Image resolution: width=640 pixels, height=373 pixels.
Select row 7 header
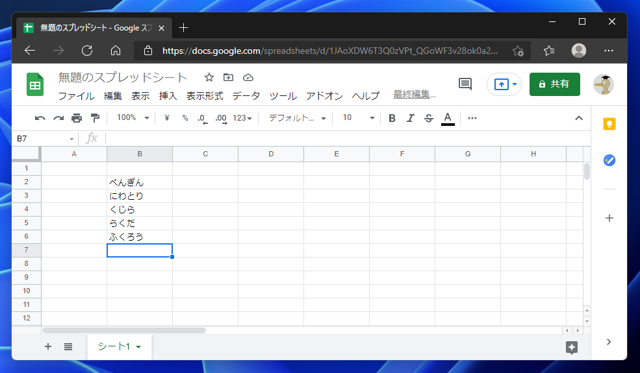26,250
